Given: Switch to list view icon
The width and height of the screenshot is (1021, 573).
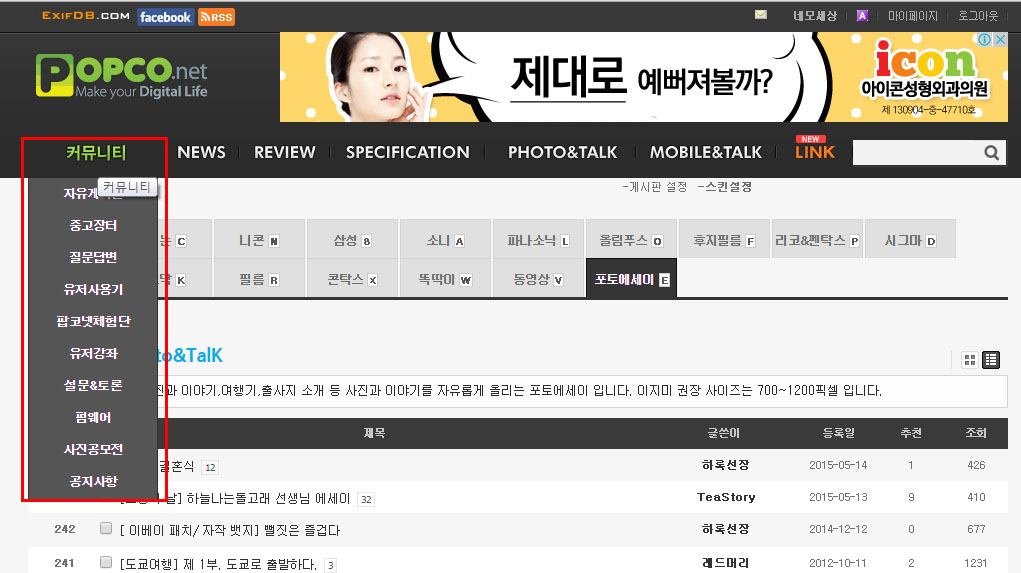Looking at the screenshot, I should 991,360.
